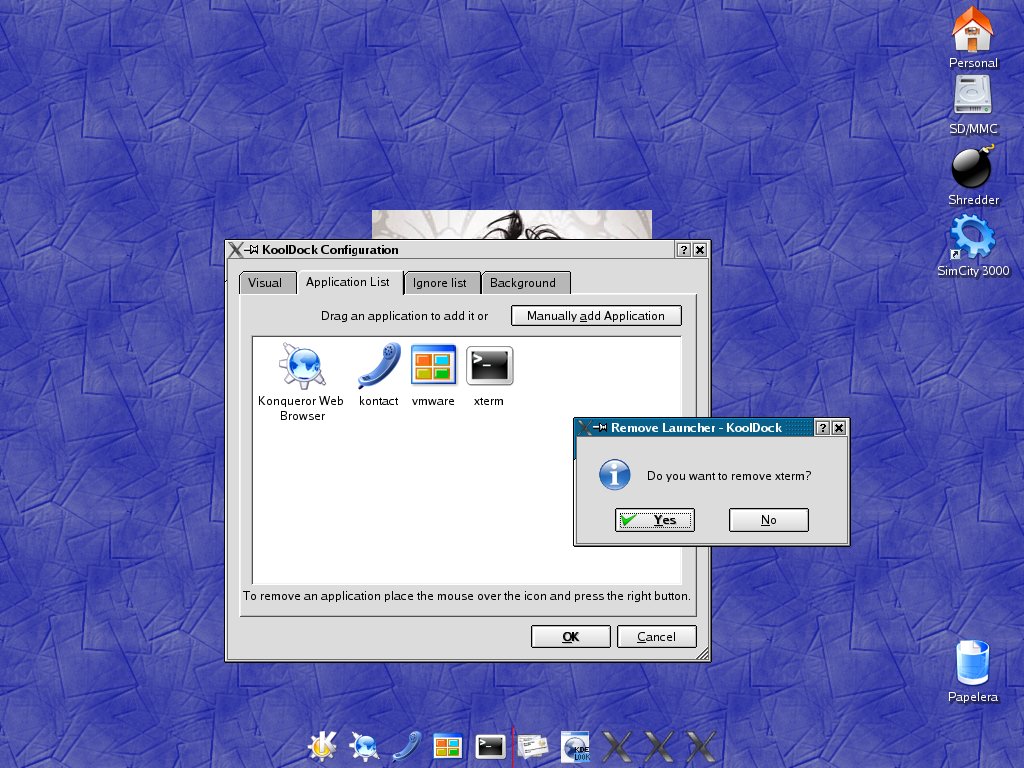Click 'Drag an application to add it or' label
This screenshot has width=1024, height=768.
point(404,316)
